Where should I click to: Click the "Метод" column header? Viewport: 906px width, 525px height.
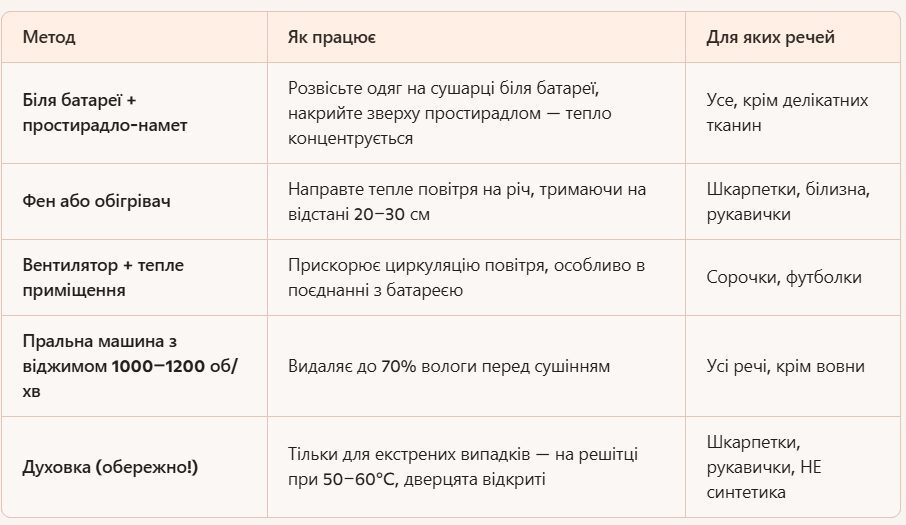pyautogui.click(x=49, y=38)
